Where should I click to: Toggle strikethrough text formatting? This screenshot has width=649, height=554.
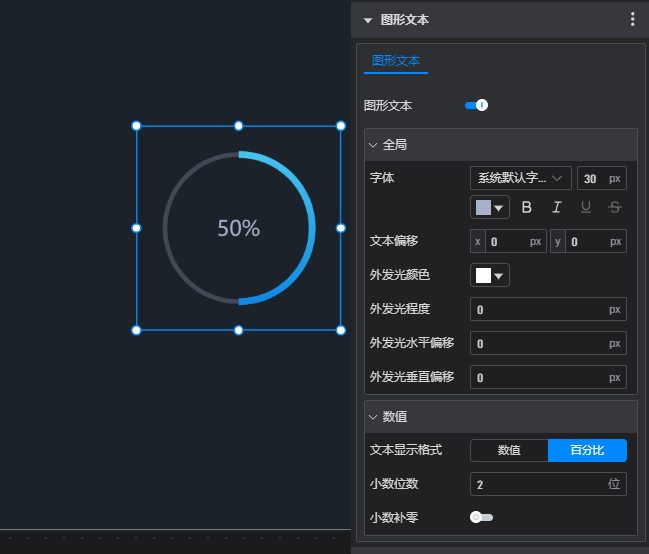615,207
